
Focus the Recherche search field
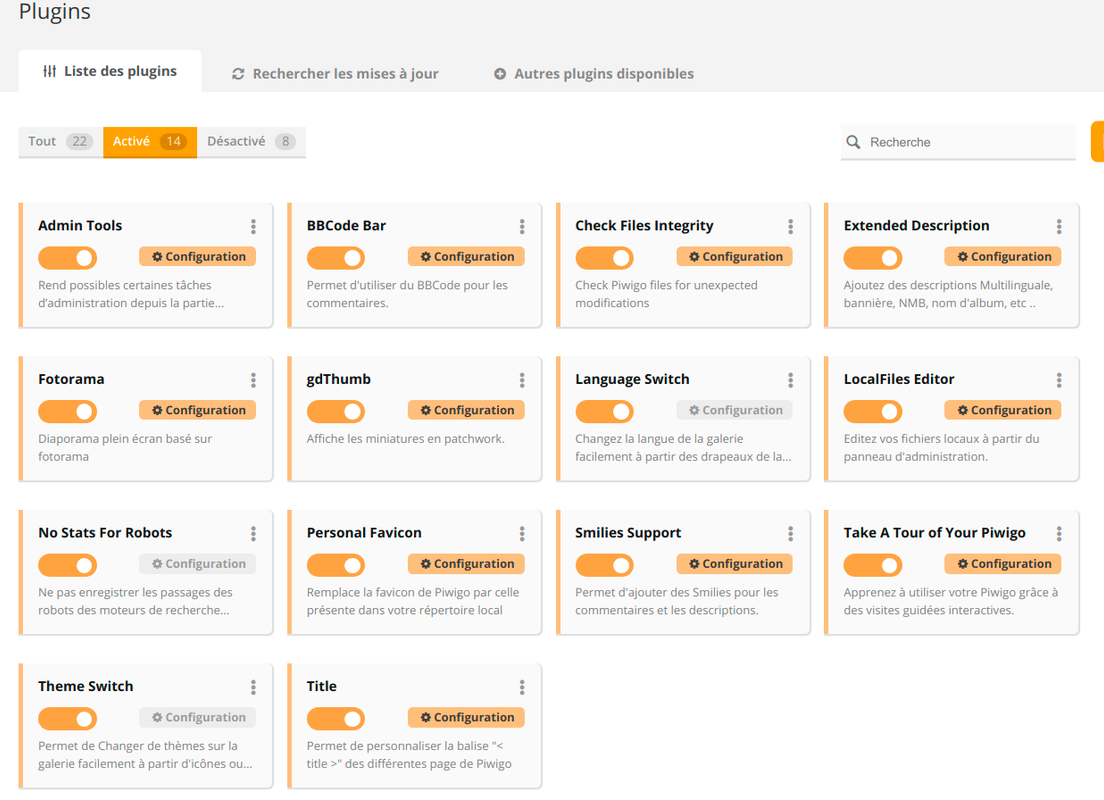[958, 142]
